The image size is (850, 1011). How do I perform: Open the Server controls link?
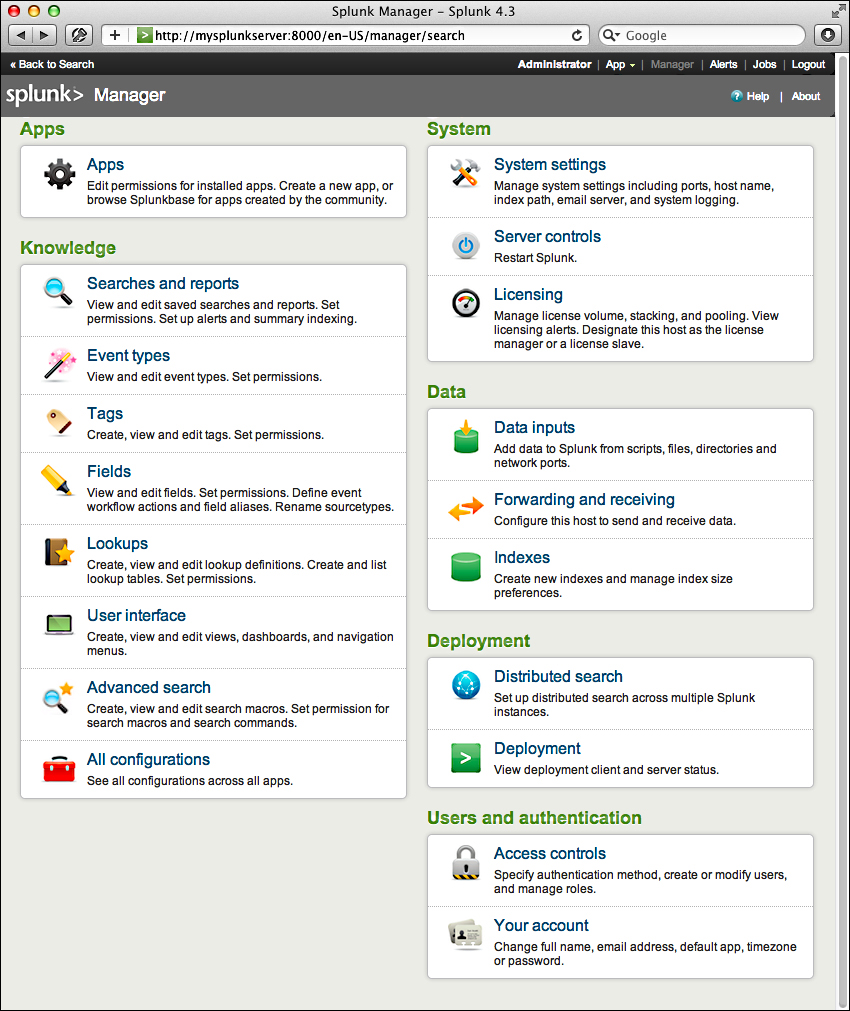click(547, 237)
